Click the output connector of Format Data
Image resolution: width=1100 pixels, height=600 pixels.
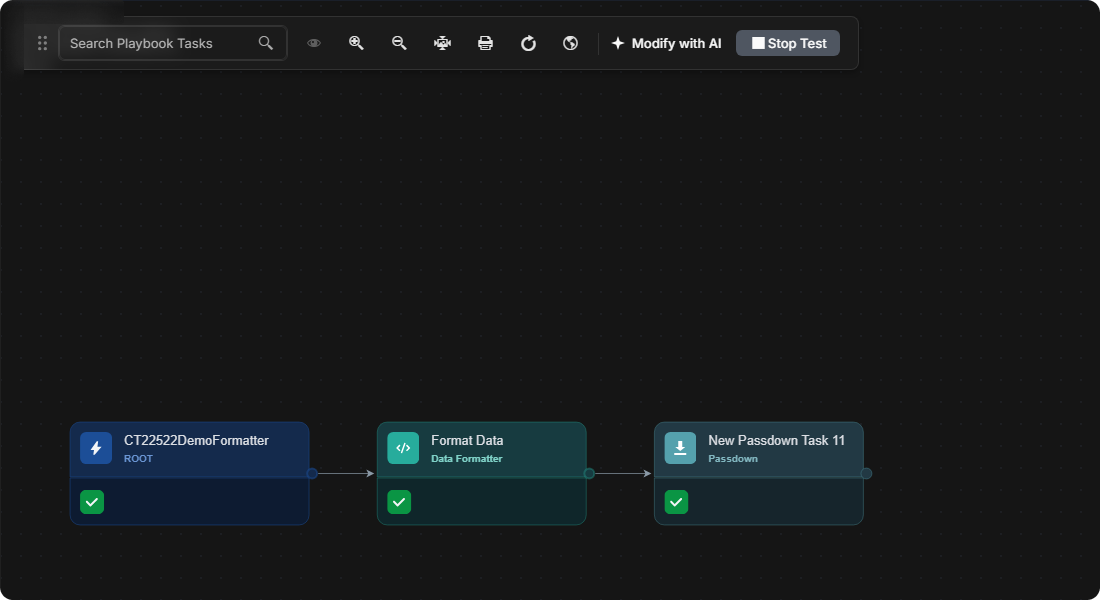pyautogui.click(x=589, y=474)
